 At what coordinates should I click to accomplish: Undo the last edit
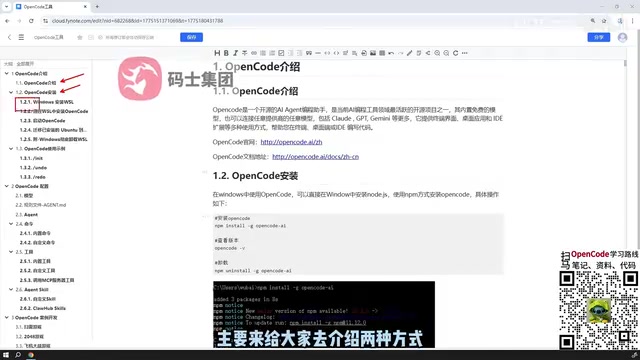(x=391, y=53)
